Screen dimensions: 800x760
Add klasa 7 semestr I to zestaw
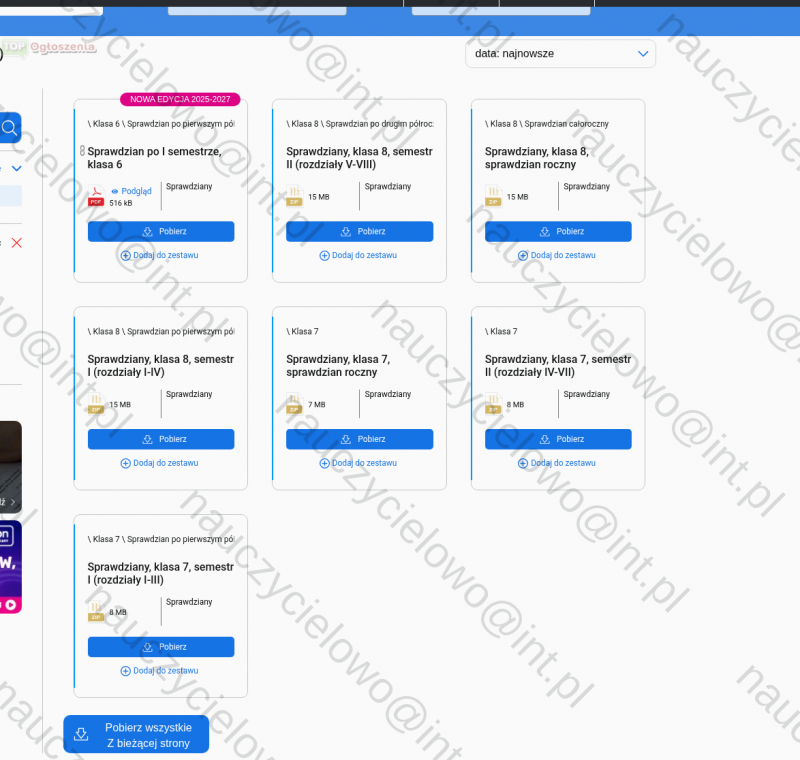point(160,671)
